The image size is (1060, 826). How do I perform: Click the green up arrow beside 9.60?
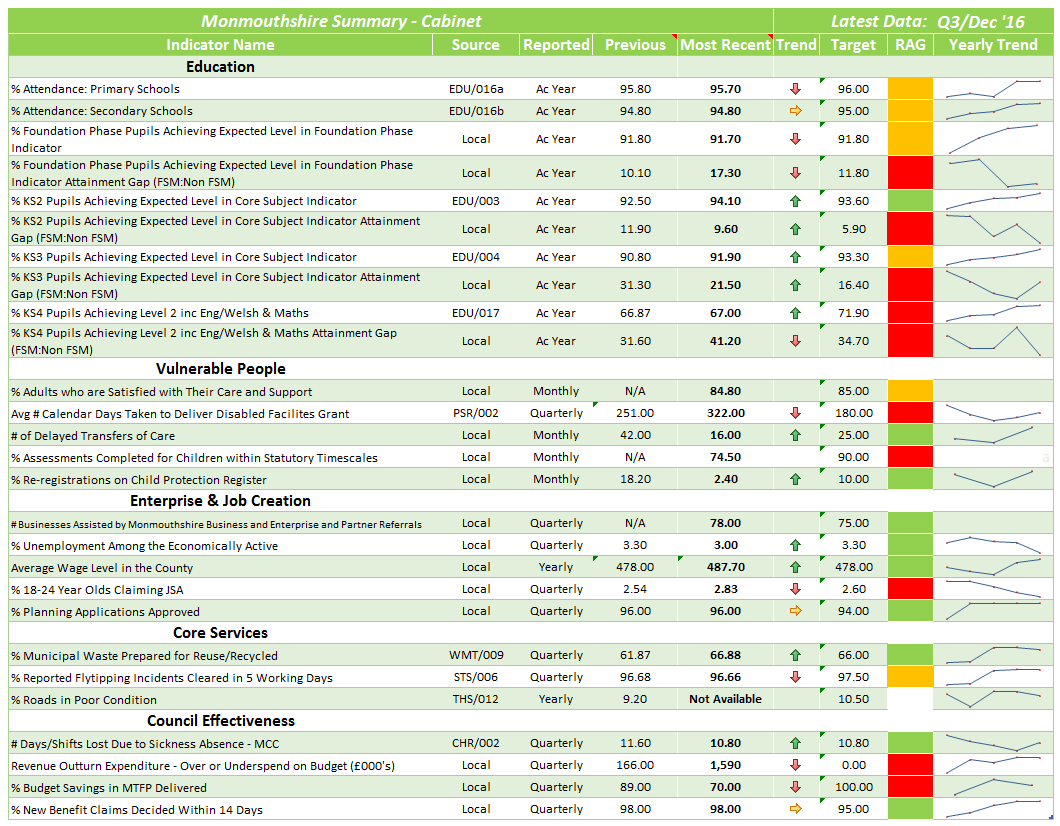(x=796, y=229)
